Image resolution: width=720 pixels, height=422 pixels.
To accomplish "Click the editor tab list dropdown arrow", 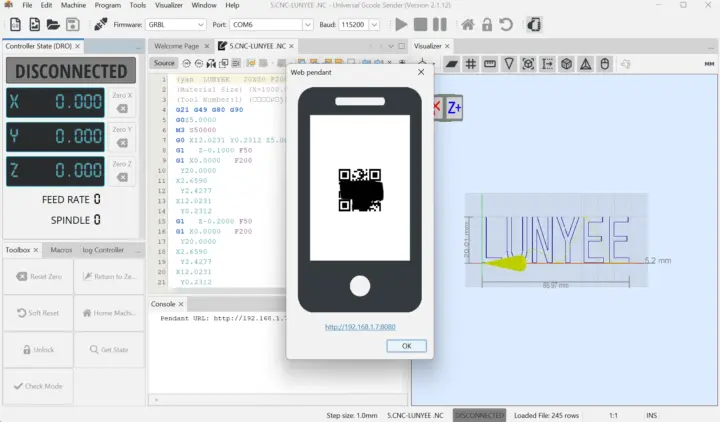I will [391, 46].
